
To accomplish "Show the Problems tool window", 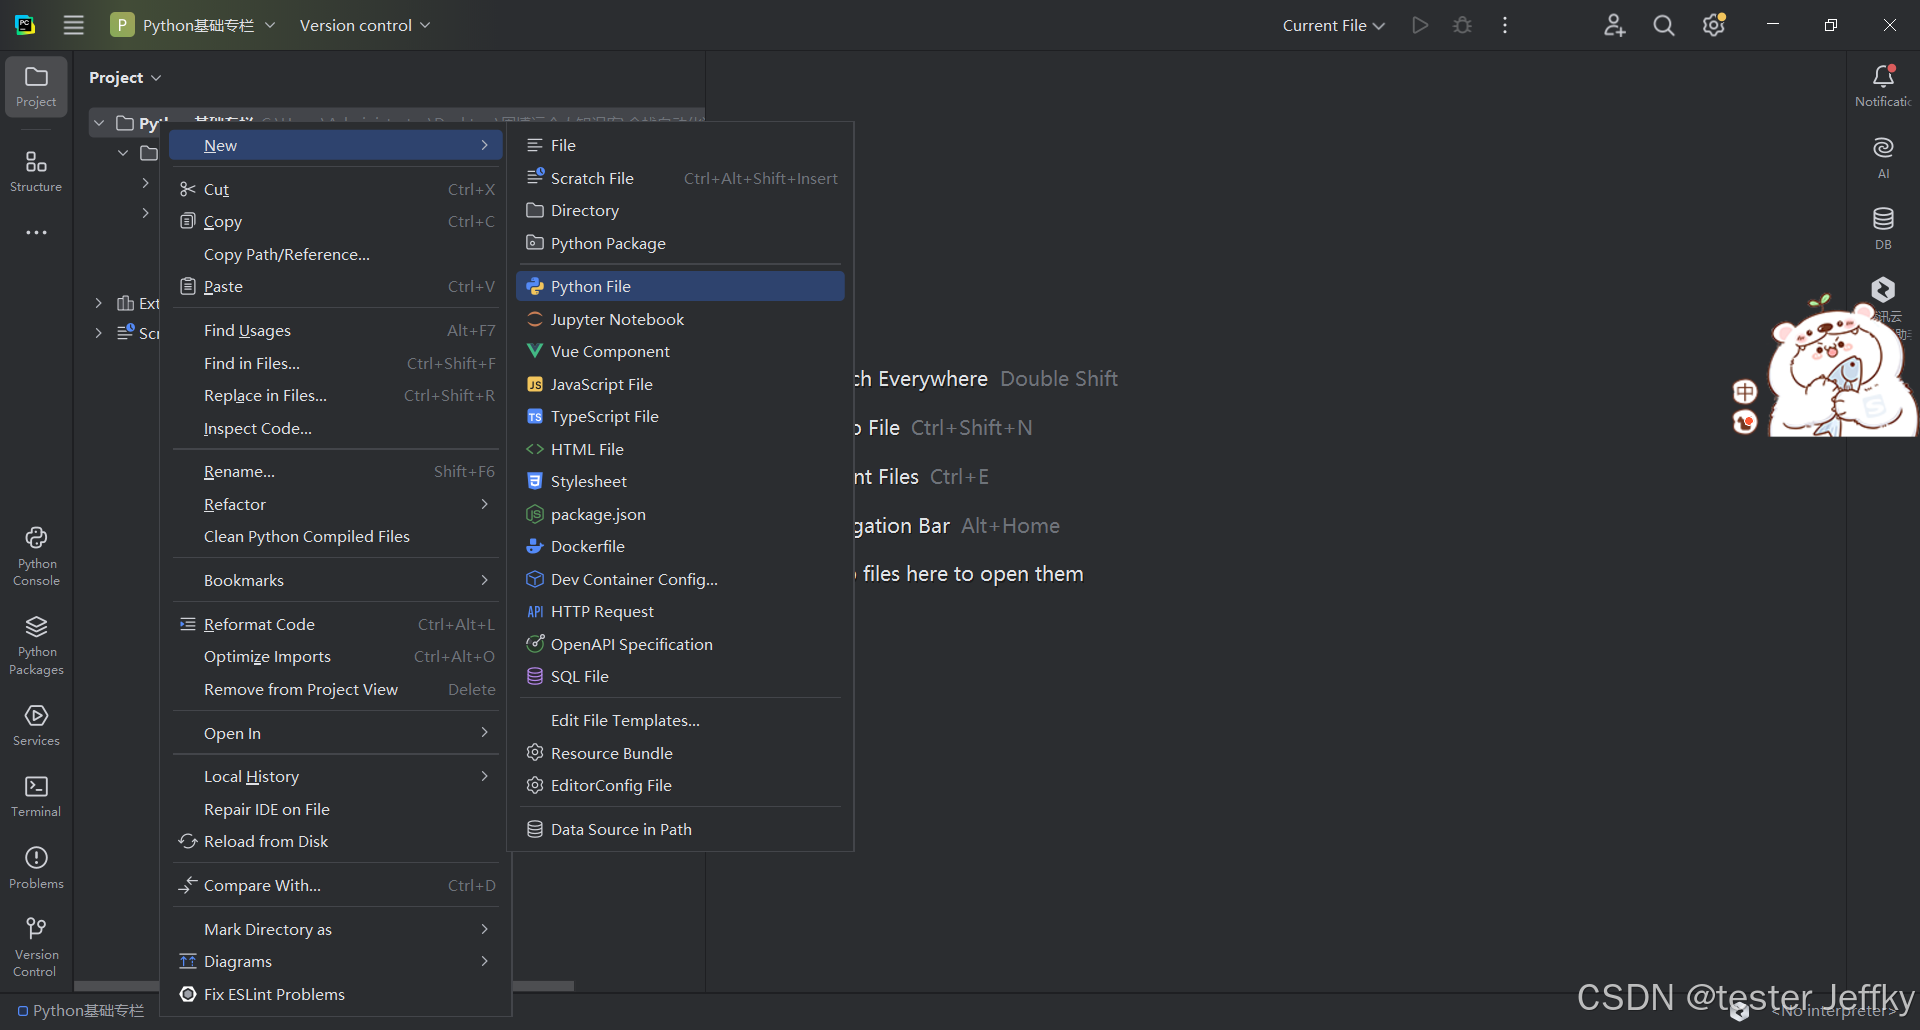I will [x=36, y=867].
